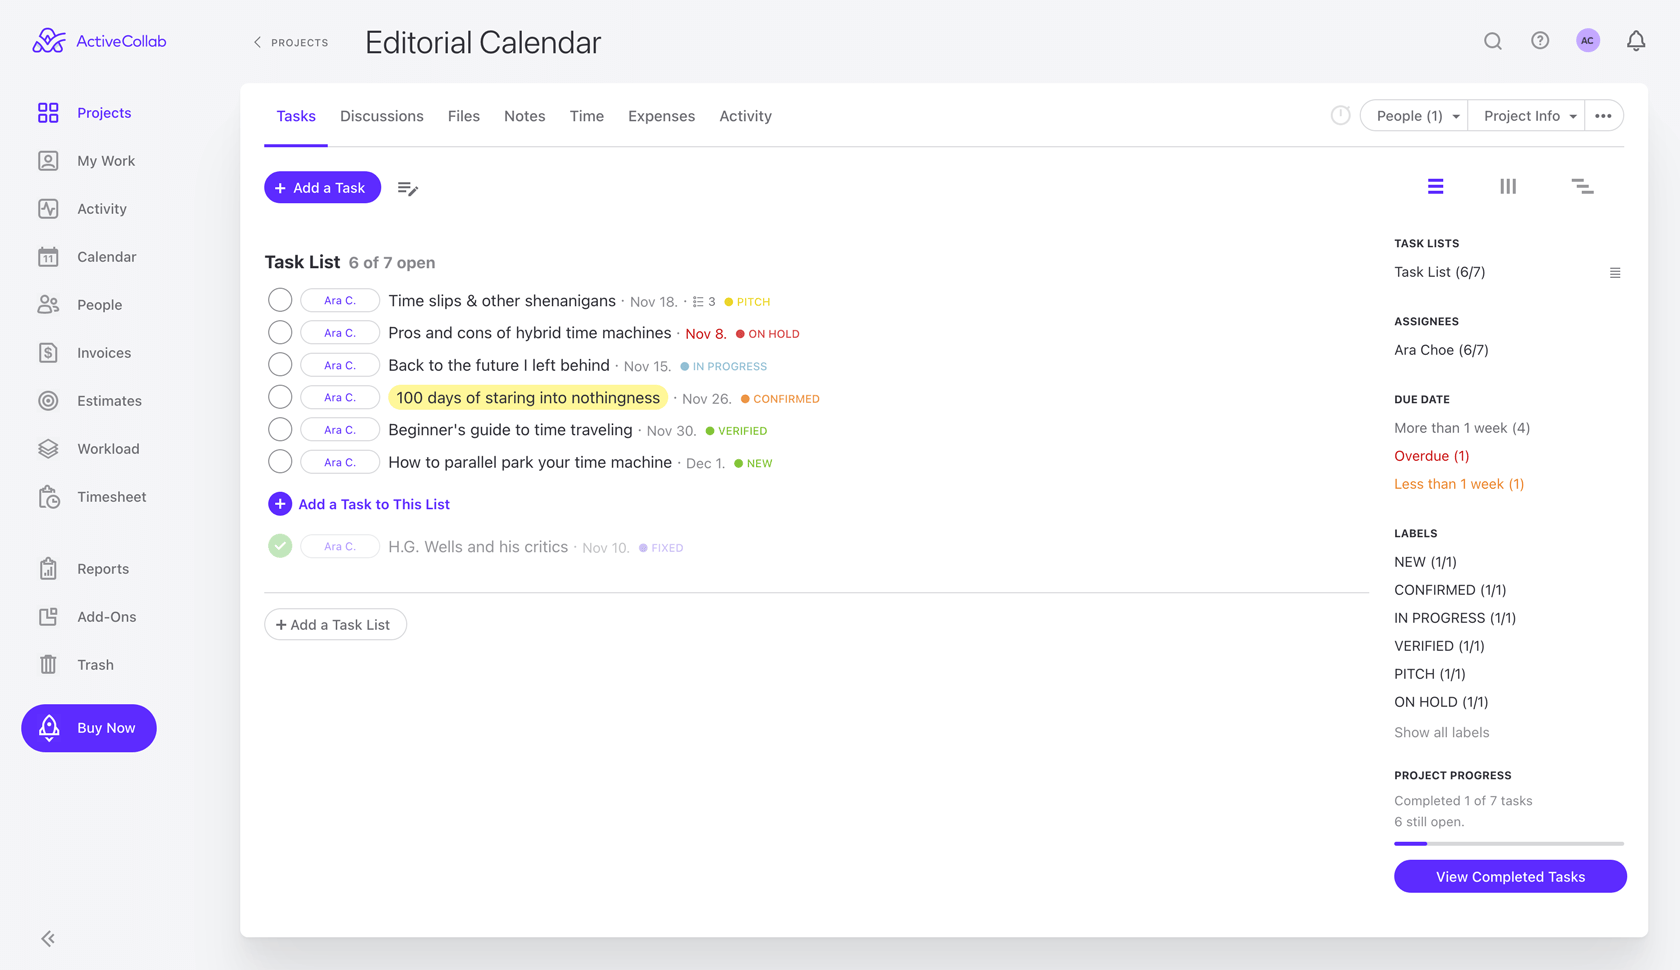
Task: Click the project progress bar
Action: click(x=1508, y=844)
